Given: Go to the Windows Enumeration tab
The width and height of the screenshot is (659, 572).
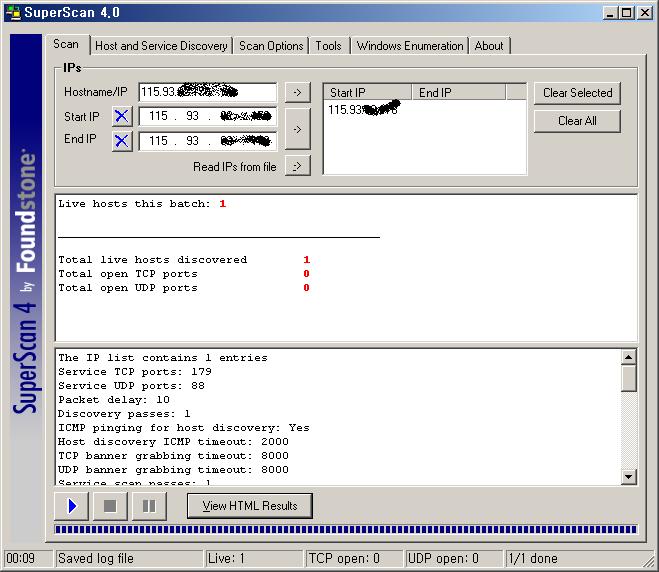Looking at the screenshot, I should (410, 46).
